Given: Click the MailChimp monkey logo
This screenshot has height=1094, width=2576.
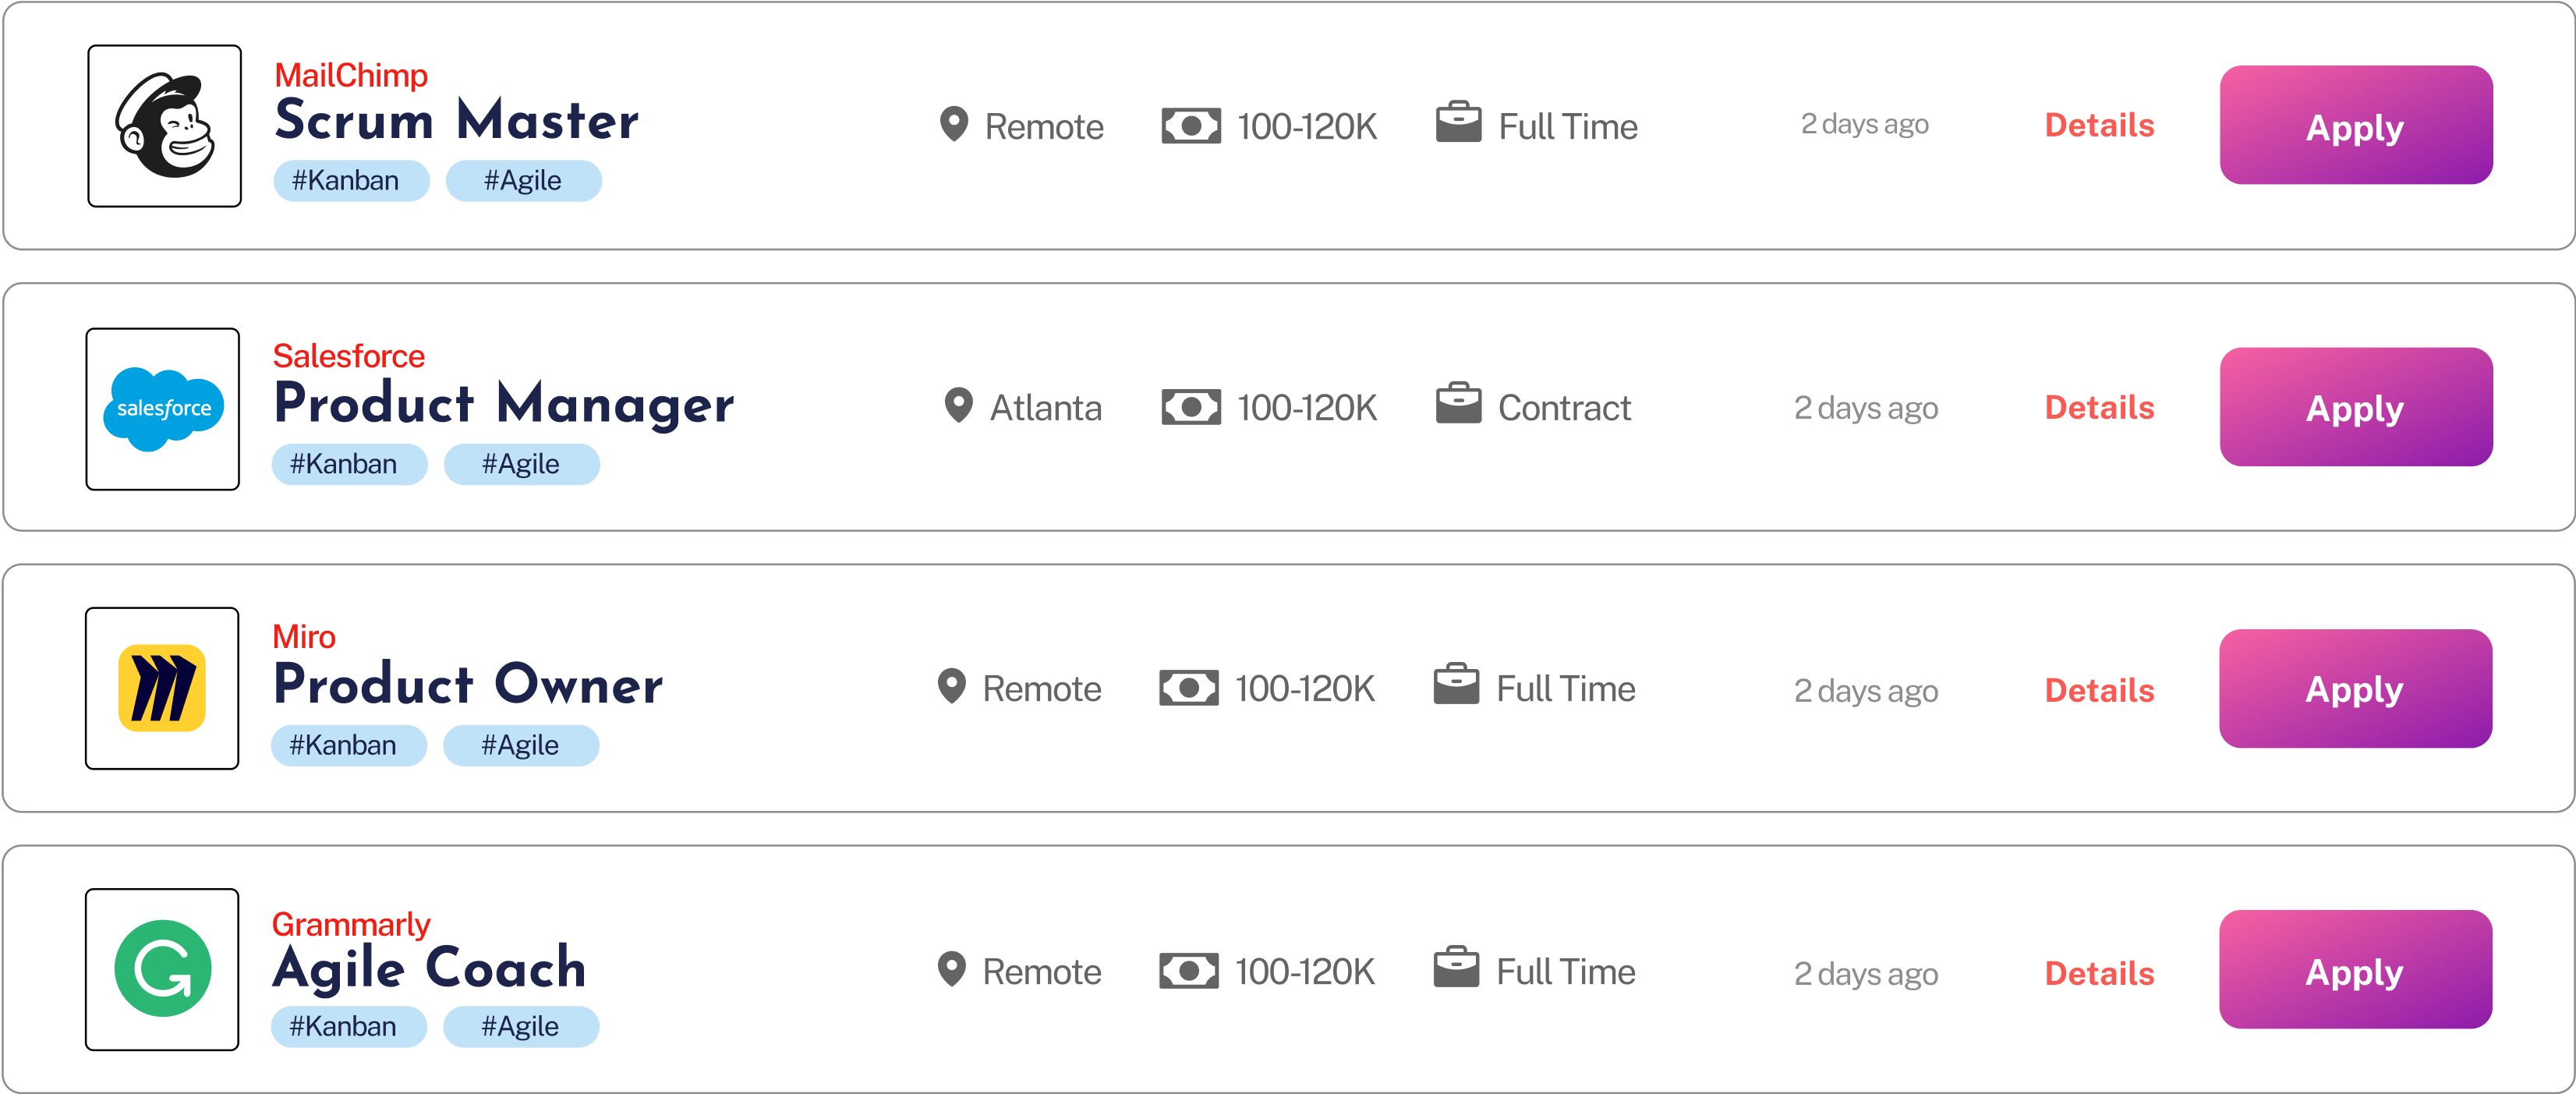Looking at the screenshot, I should tap(165, 126).
